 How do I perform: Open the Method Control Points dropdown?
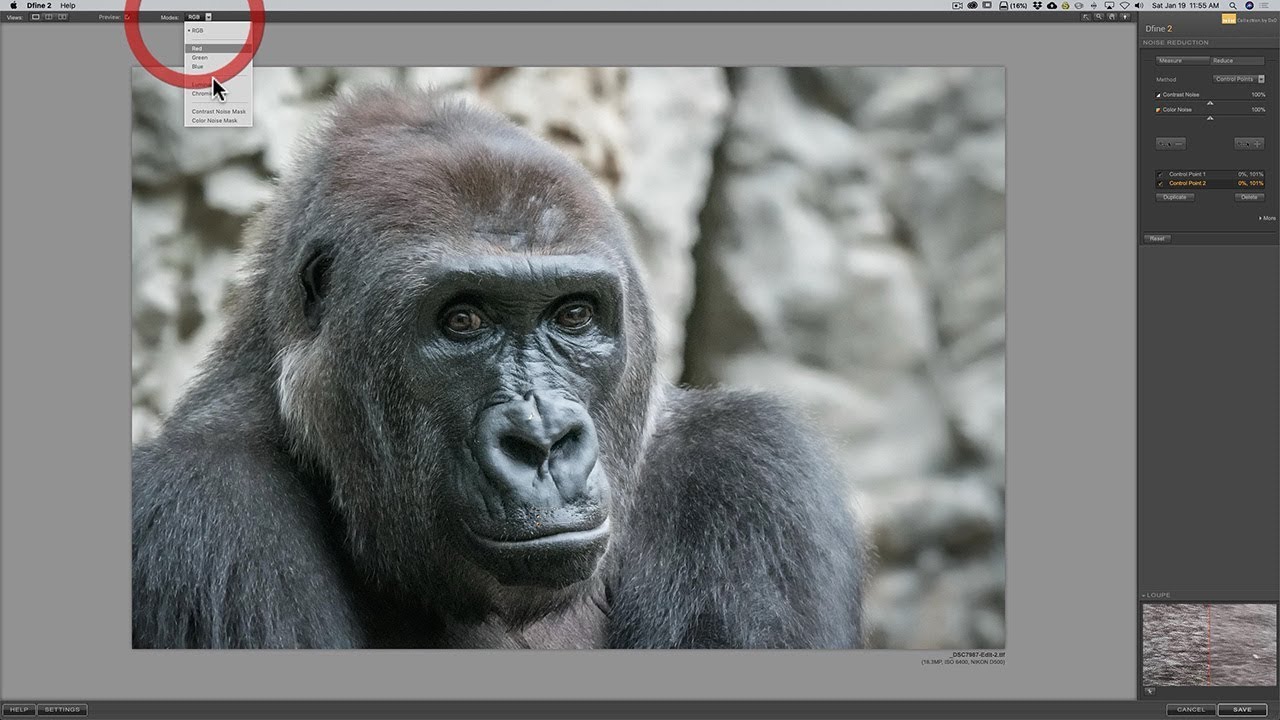tap(1239, 79)
